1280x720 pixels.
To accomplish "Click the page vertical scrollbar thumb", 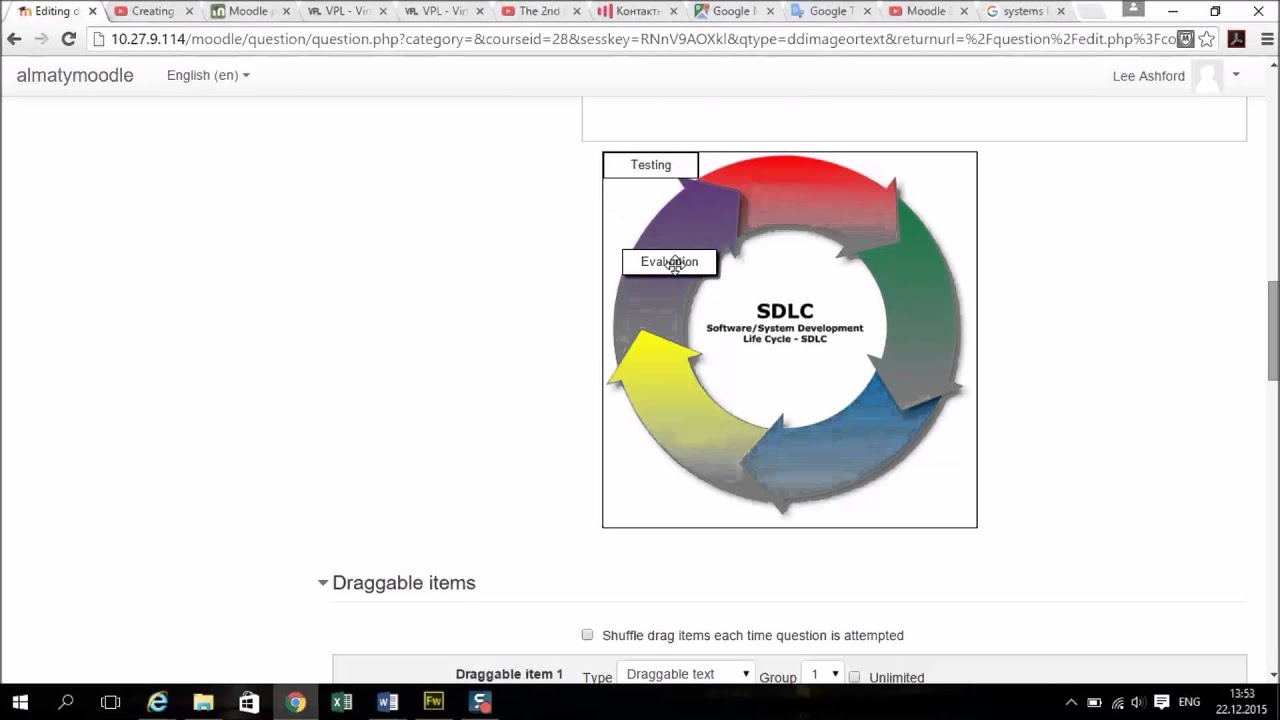I will coord(1273,331).
